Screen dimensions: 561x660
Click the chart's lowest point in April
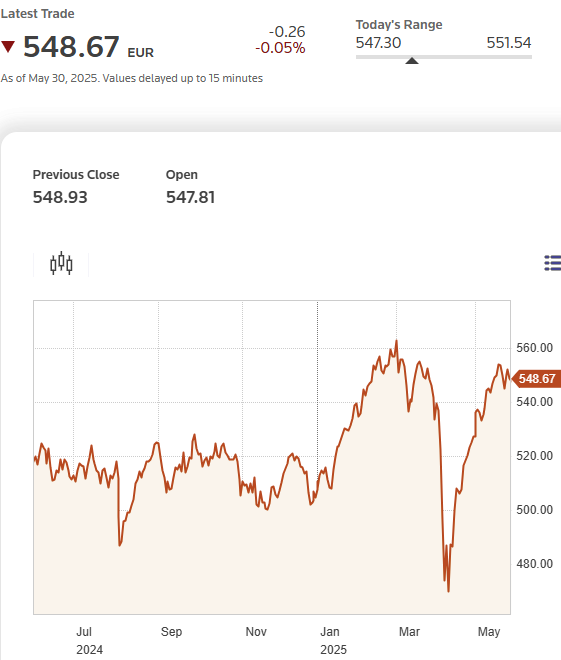[x=449, y=591]
